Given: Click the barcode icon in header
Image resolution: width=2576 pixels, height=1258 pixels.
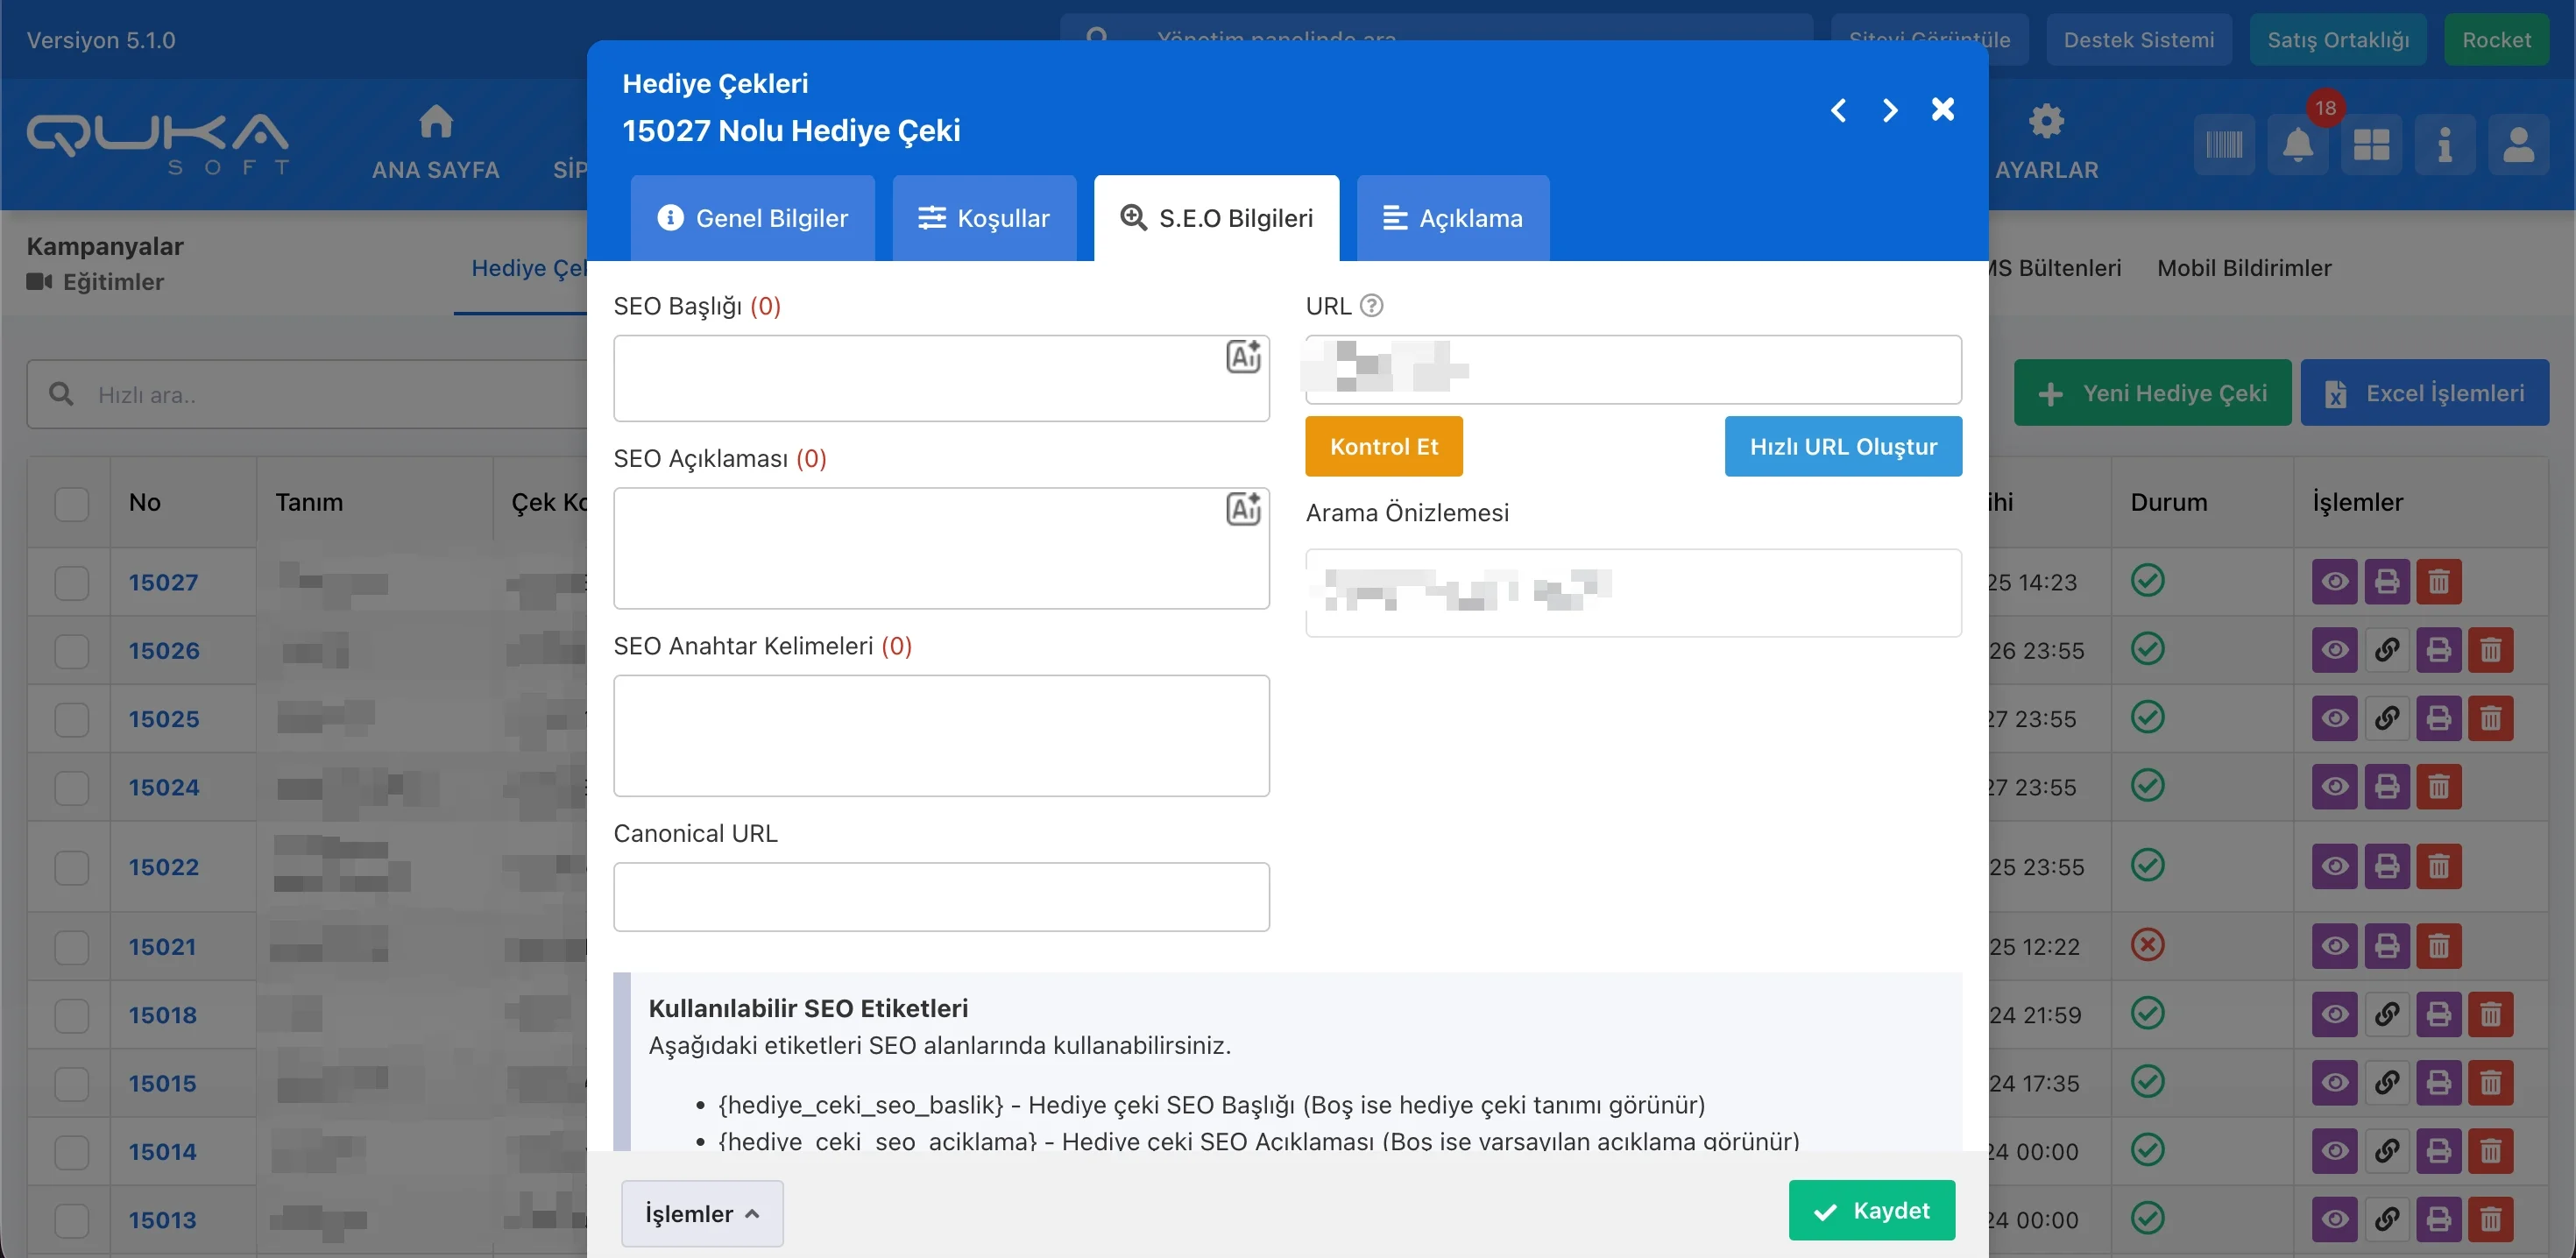Looking at the screenshot, I should [2223, 146].
